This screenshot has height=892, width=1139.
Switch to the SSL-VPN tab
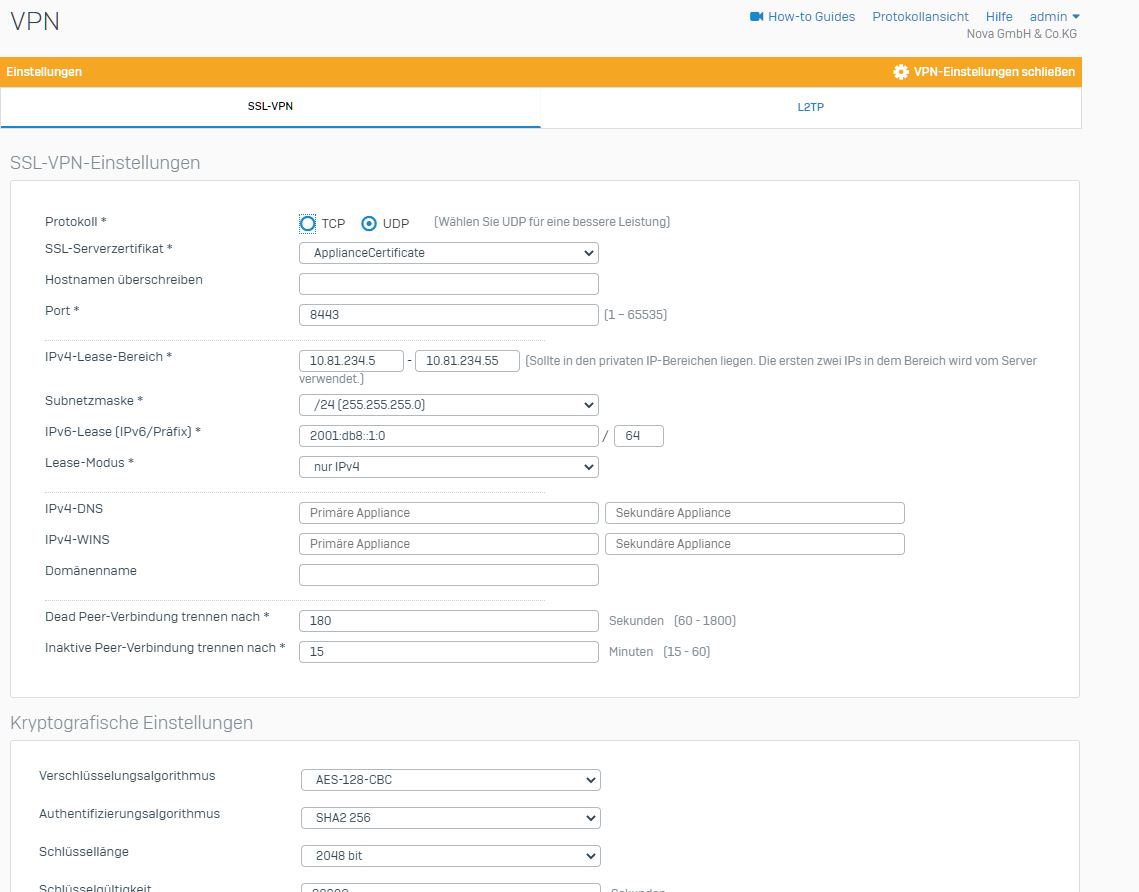pos(270,107)
